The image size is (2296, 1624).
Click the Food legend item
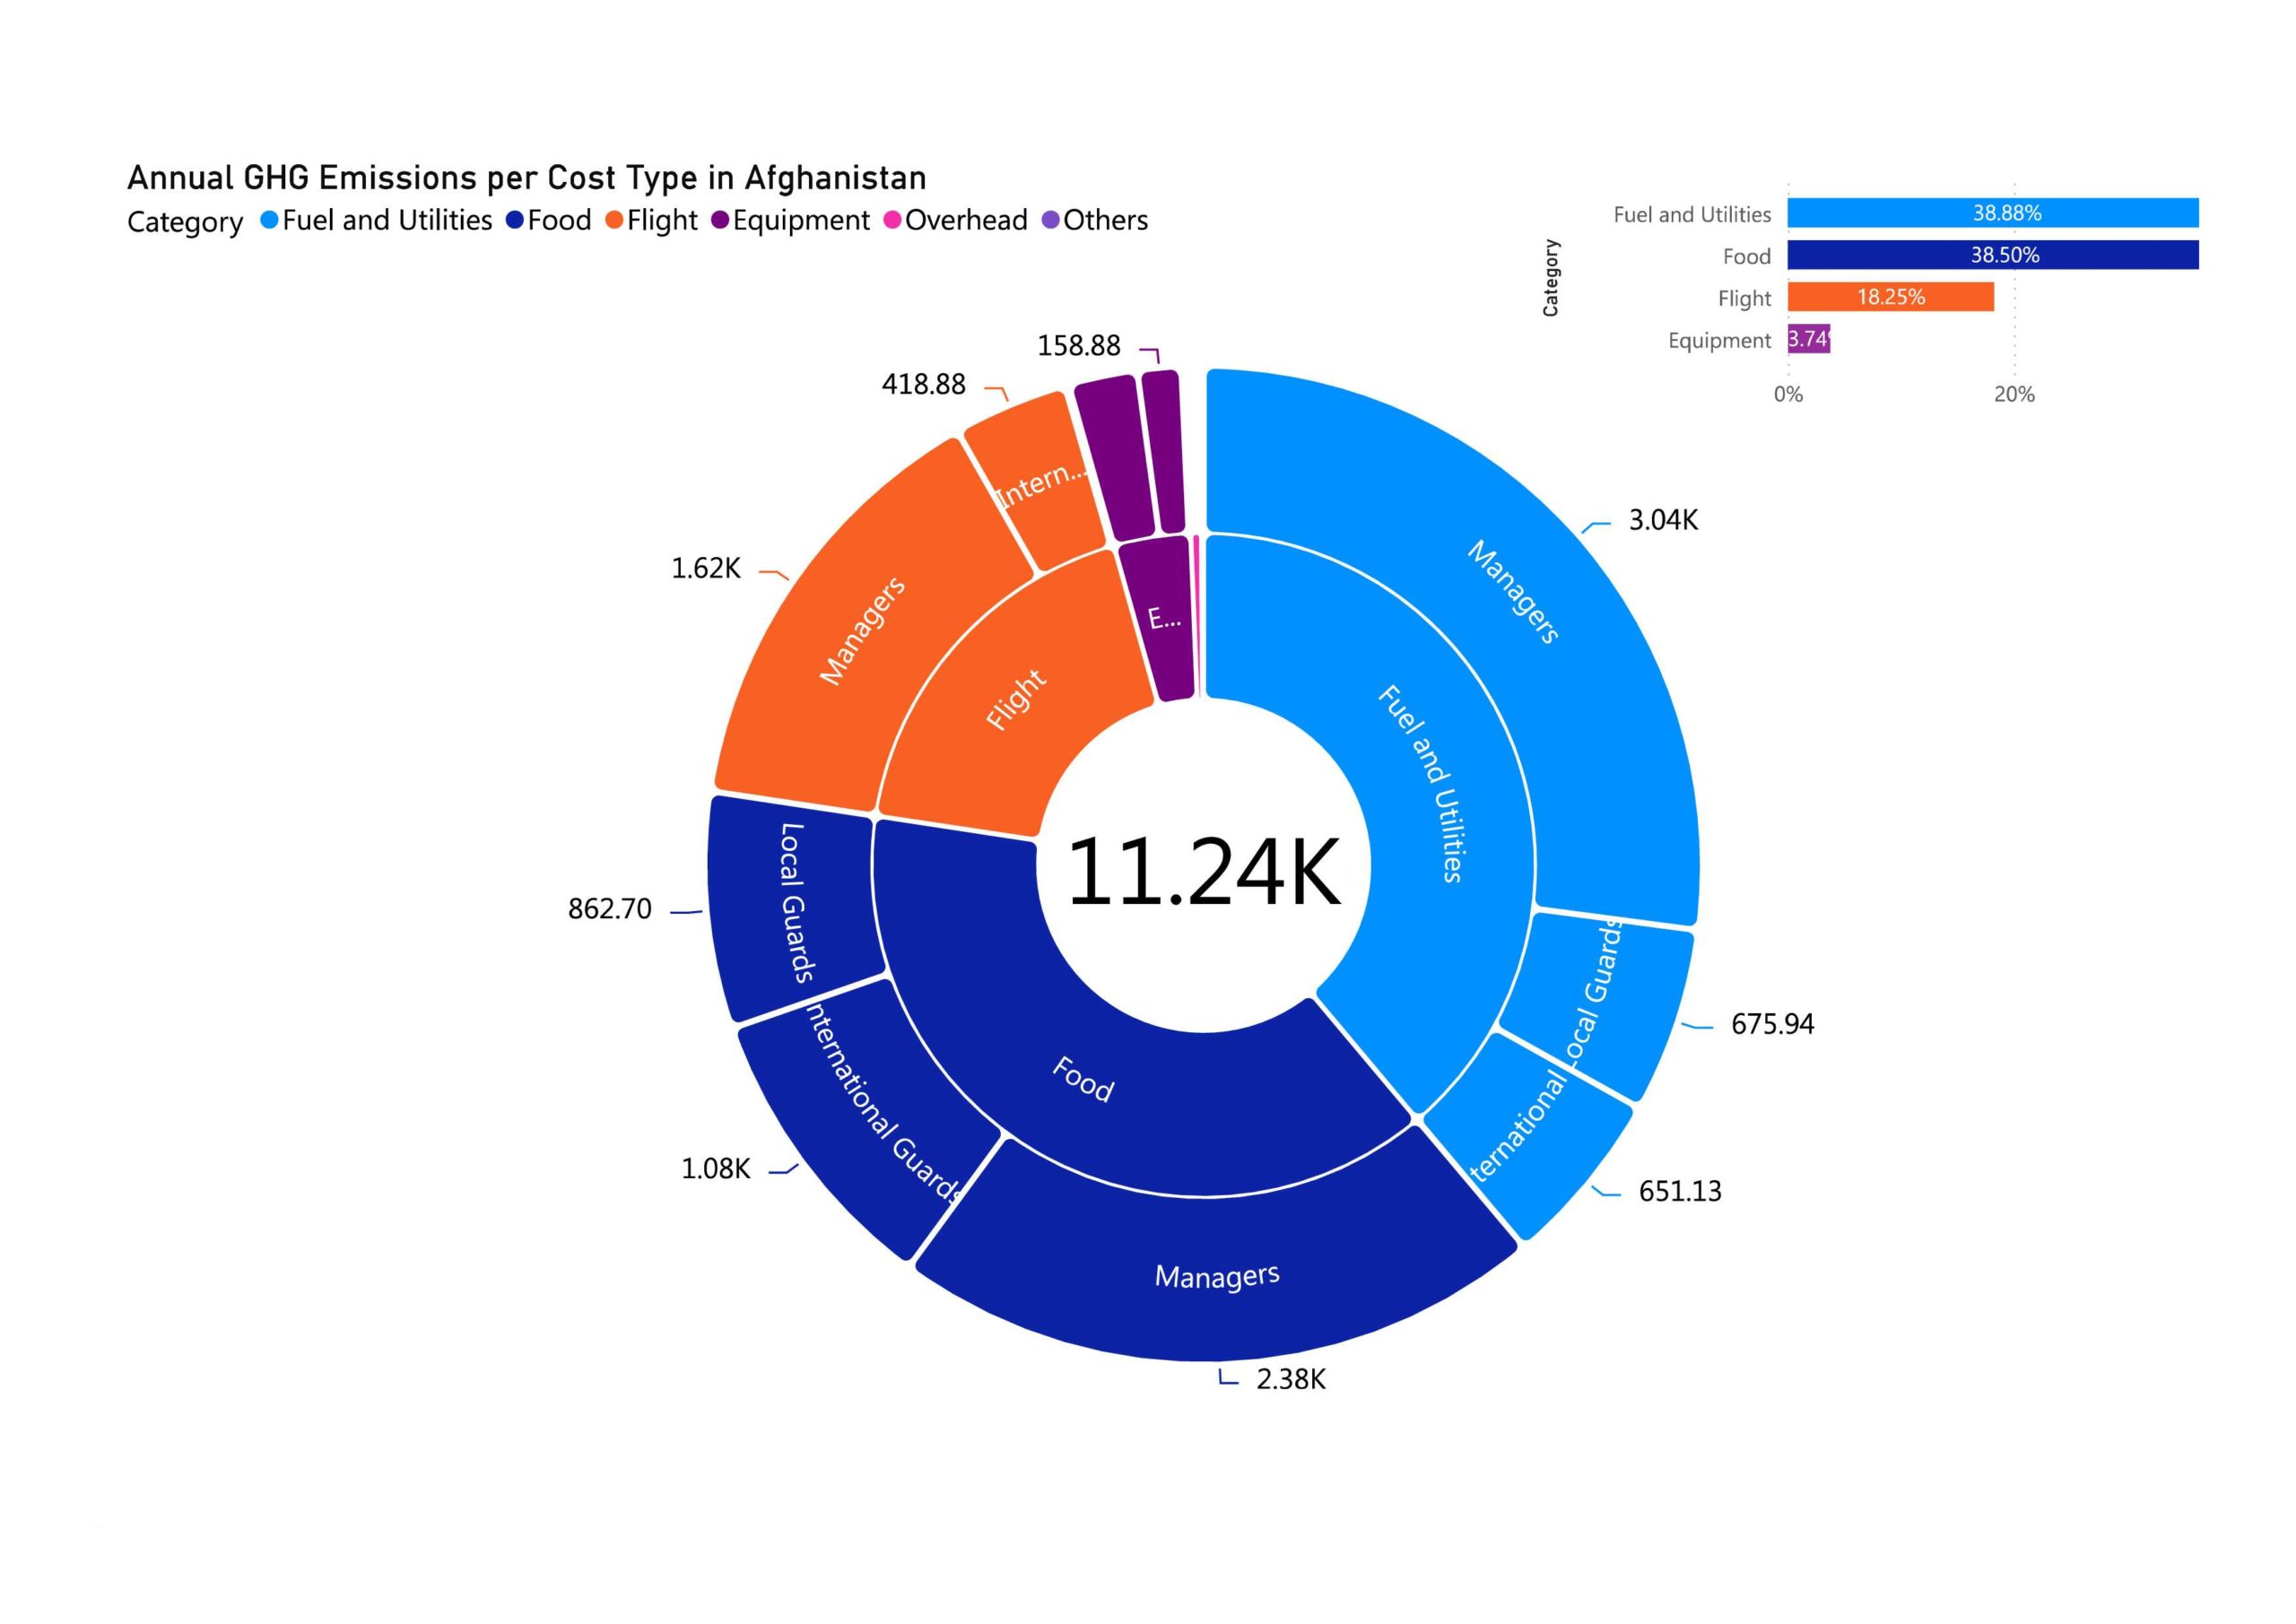tap(558, 220)
